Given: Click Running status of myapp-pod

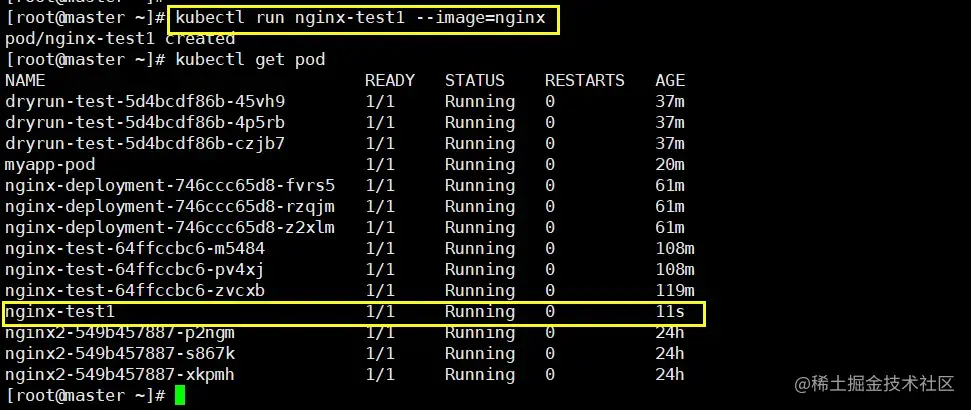Looking at the screenshot, I should click(480, 165).
